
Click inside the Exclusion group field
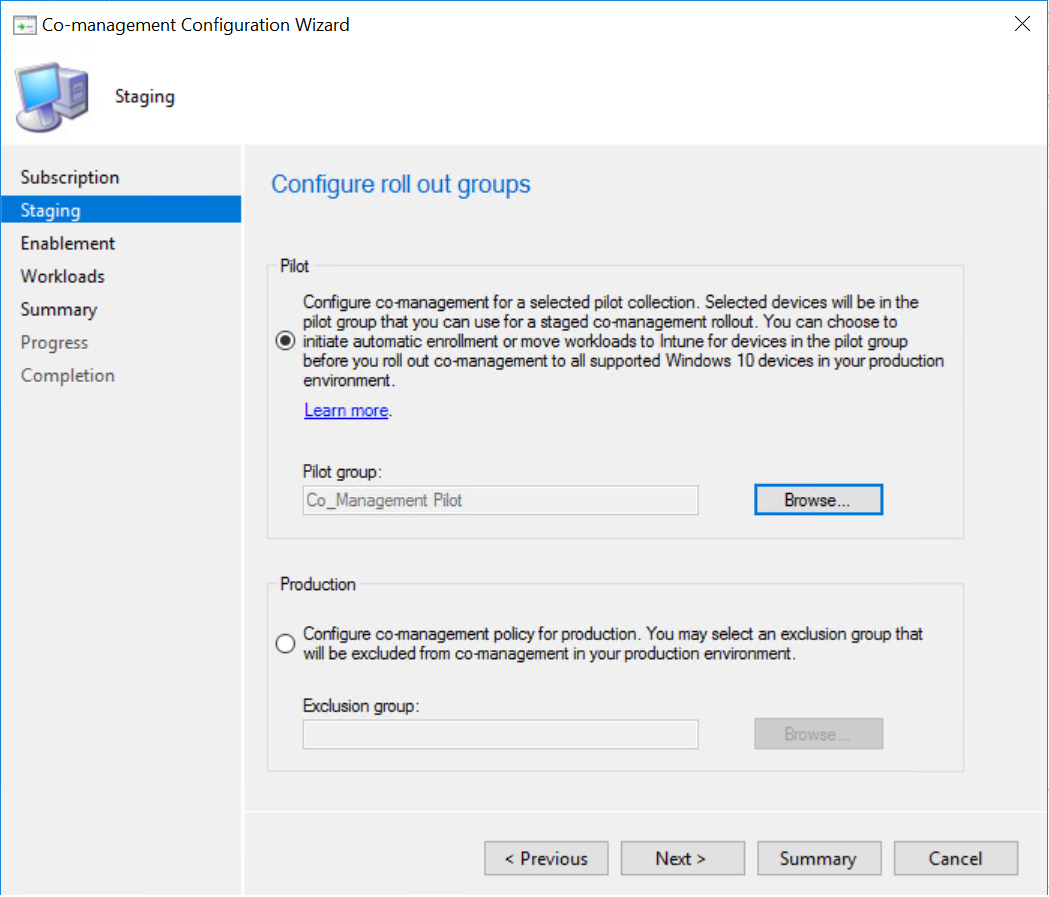[500, 733]
